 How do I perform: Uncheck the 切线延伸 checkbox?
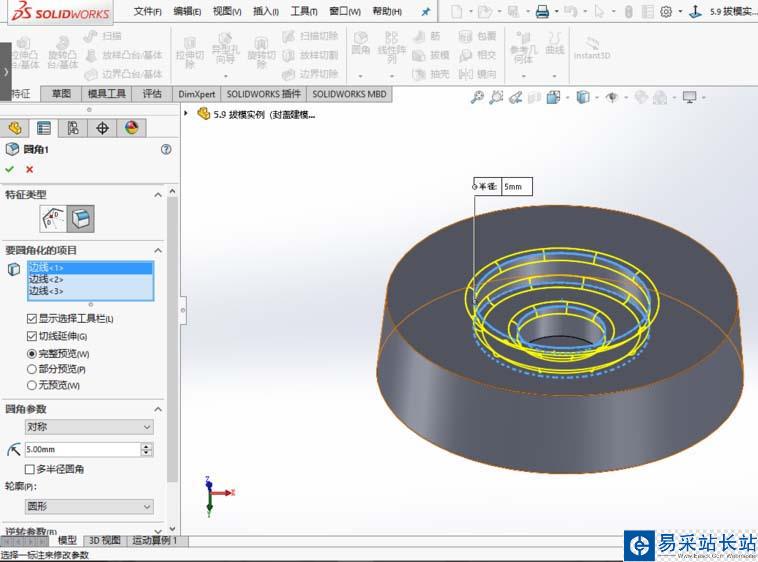[x=32, y=336]
